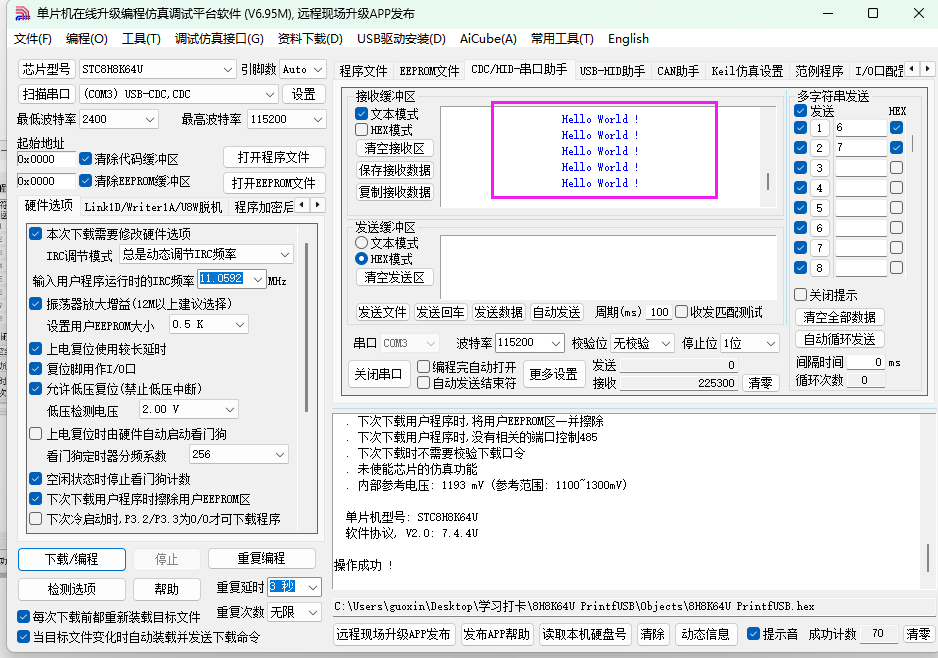Switch to the USB-HID助手 tab
938x658 pixels.
613,71
